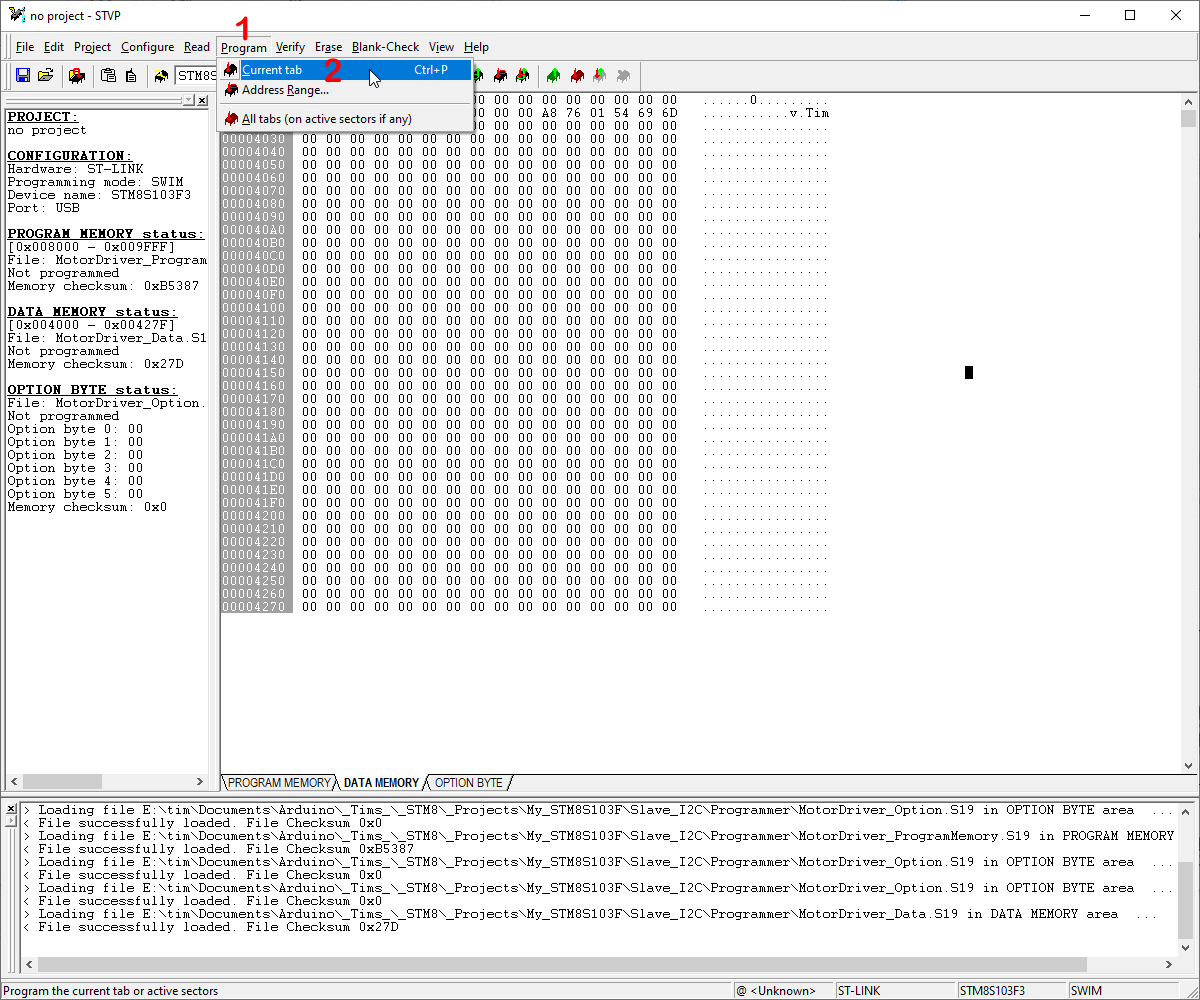Select the DATA MEMORY tab
Screen dimensions: 1200x1000
(381, 782)
